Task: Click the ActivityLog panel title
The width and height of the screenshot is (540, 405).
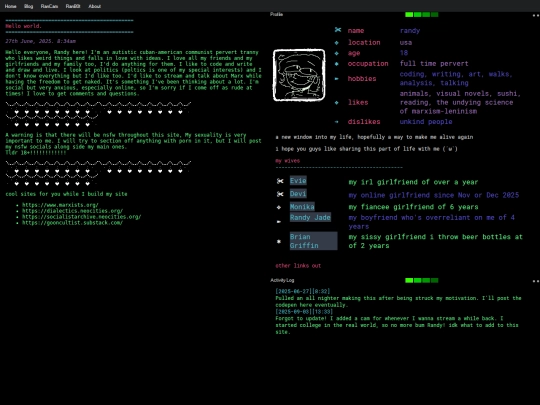Action: 282,280
